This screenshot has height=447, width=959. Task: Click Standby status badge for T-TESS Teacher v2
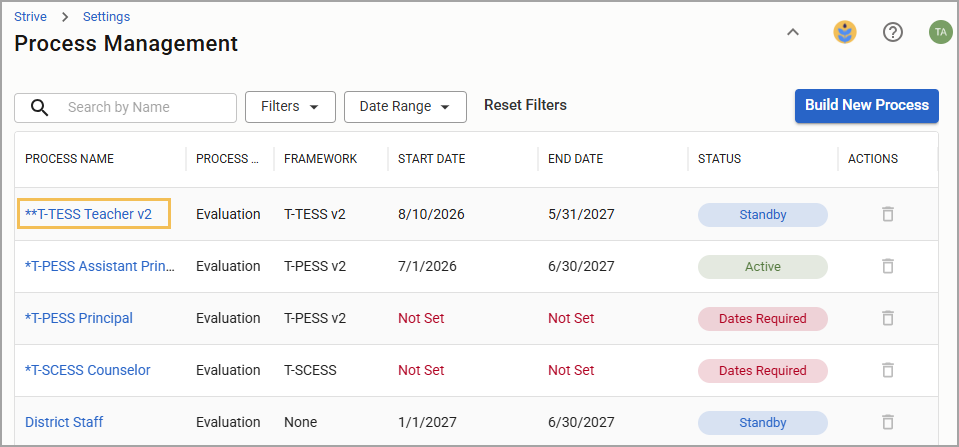pos(763,215)
